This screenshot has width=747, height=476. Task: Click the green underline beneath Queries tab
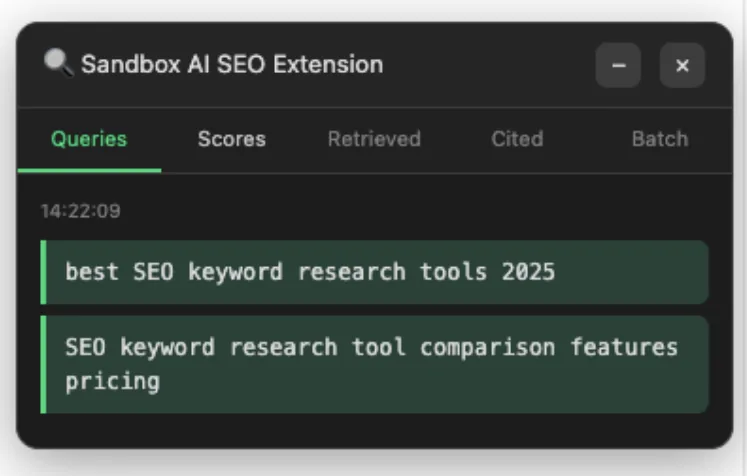click(x=89, y=170)
